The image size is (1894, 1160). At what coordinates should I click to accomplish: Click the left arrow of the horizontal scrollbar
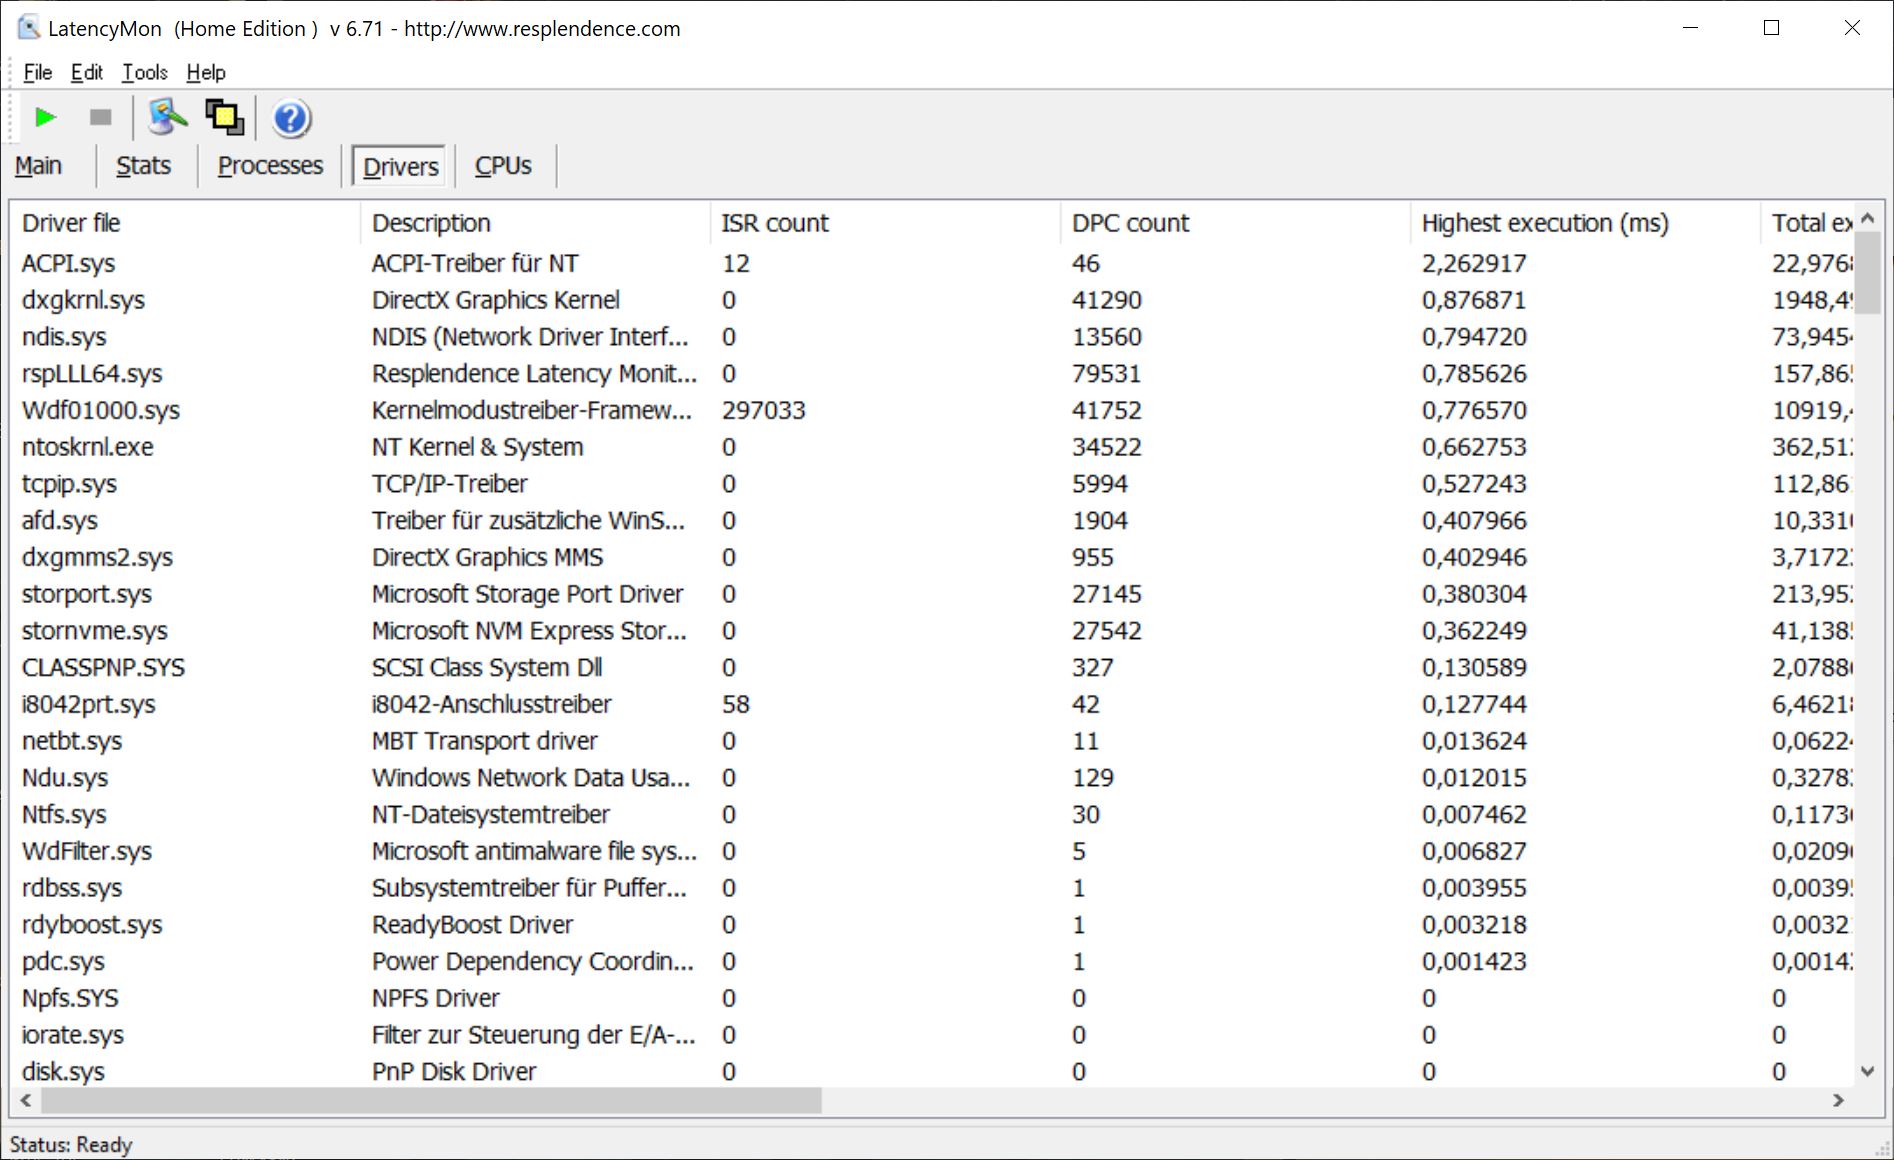pos(25,1100)
